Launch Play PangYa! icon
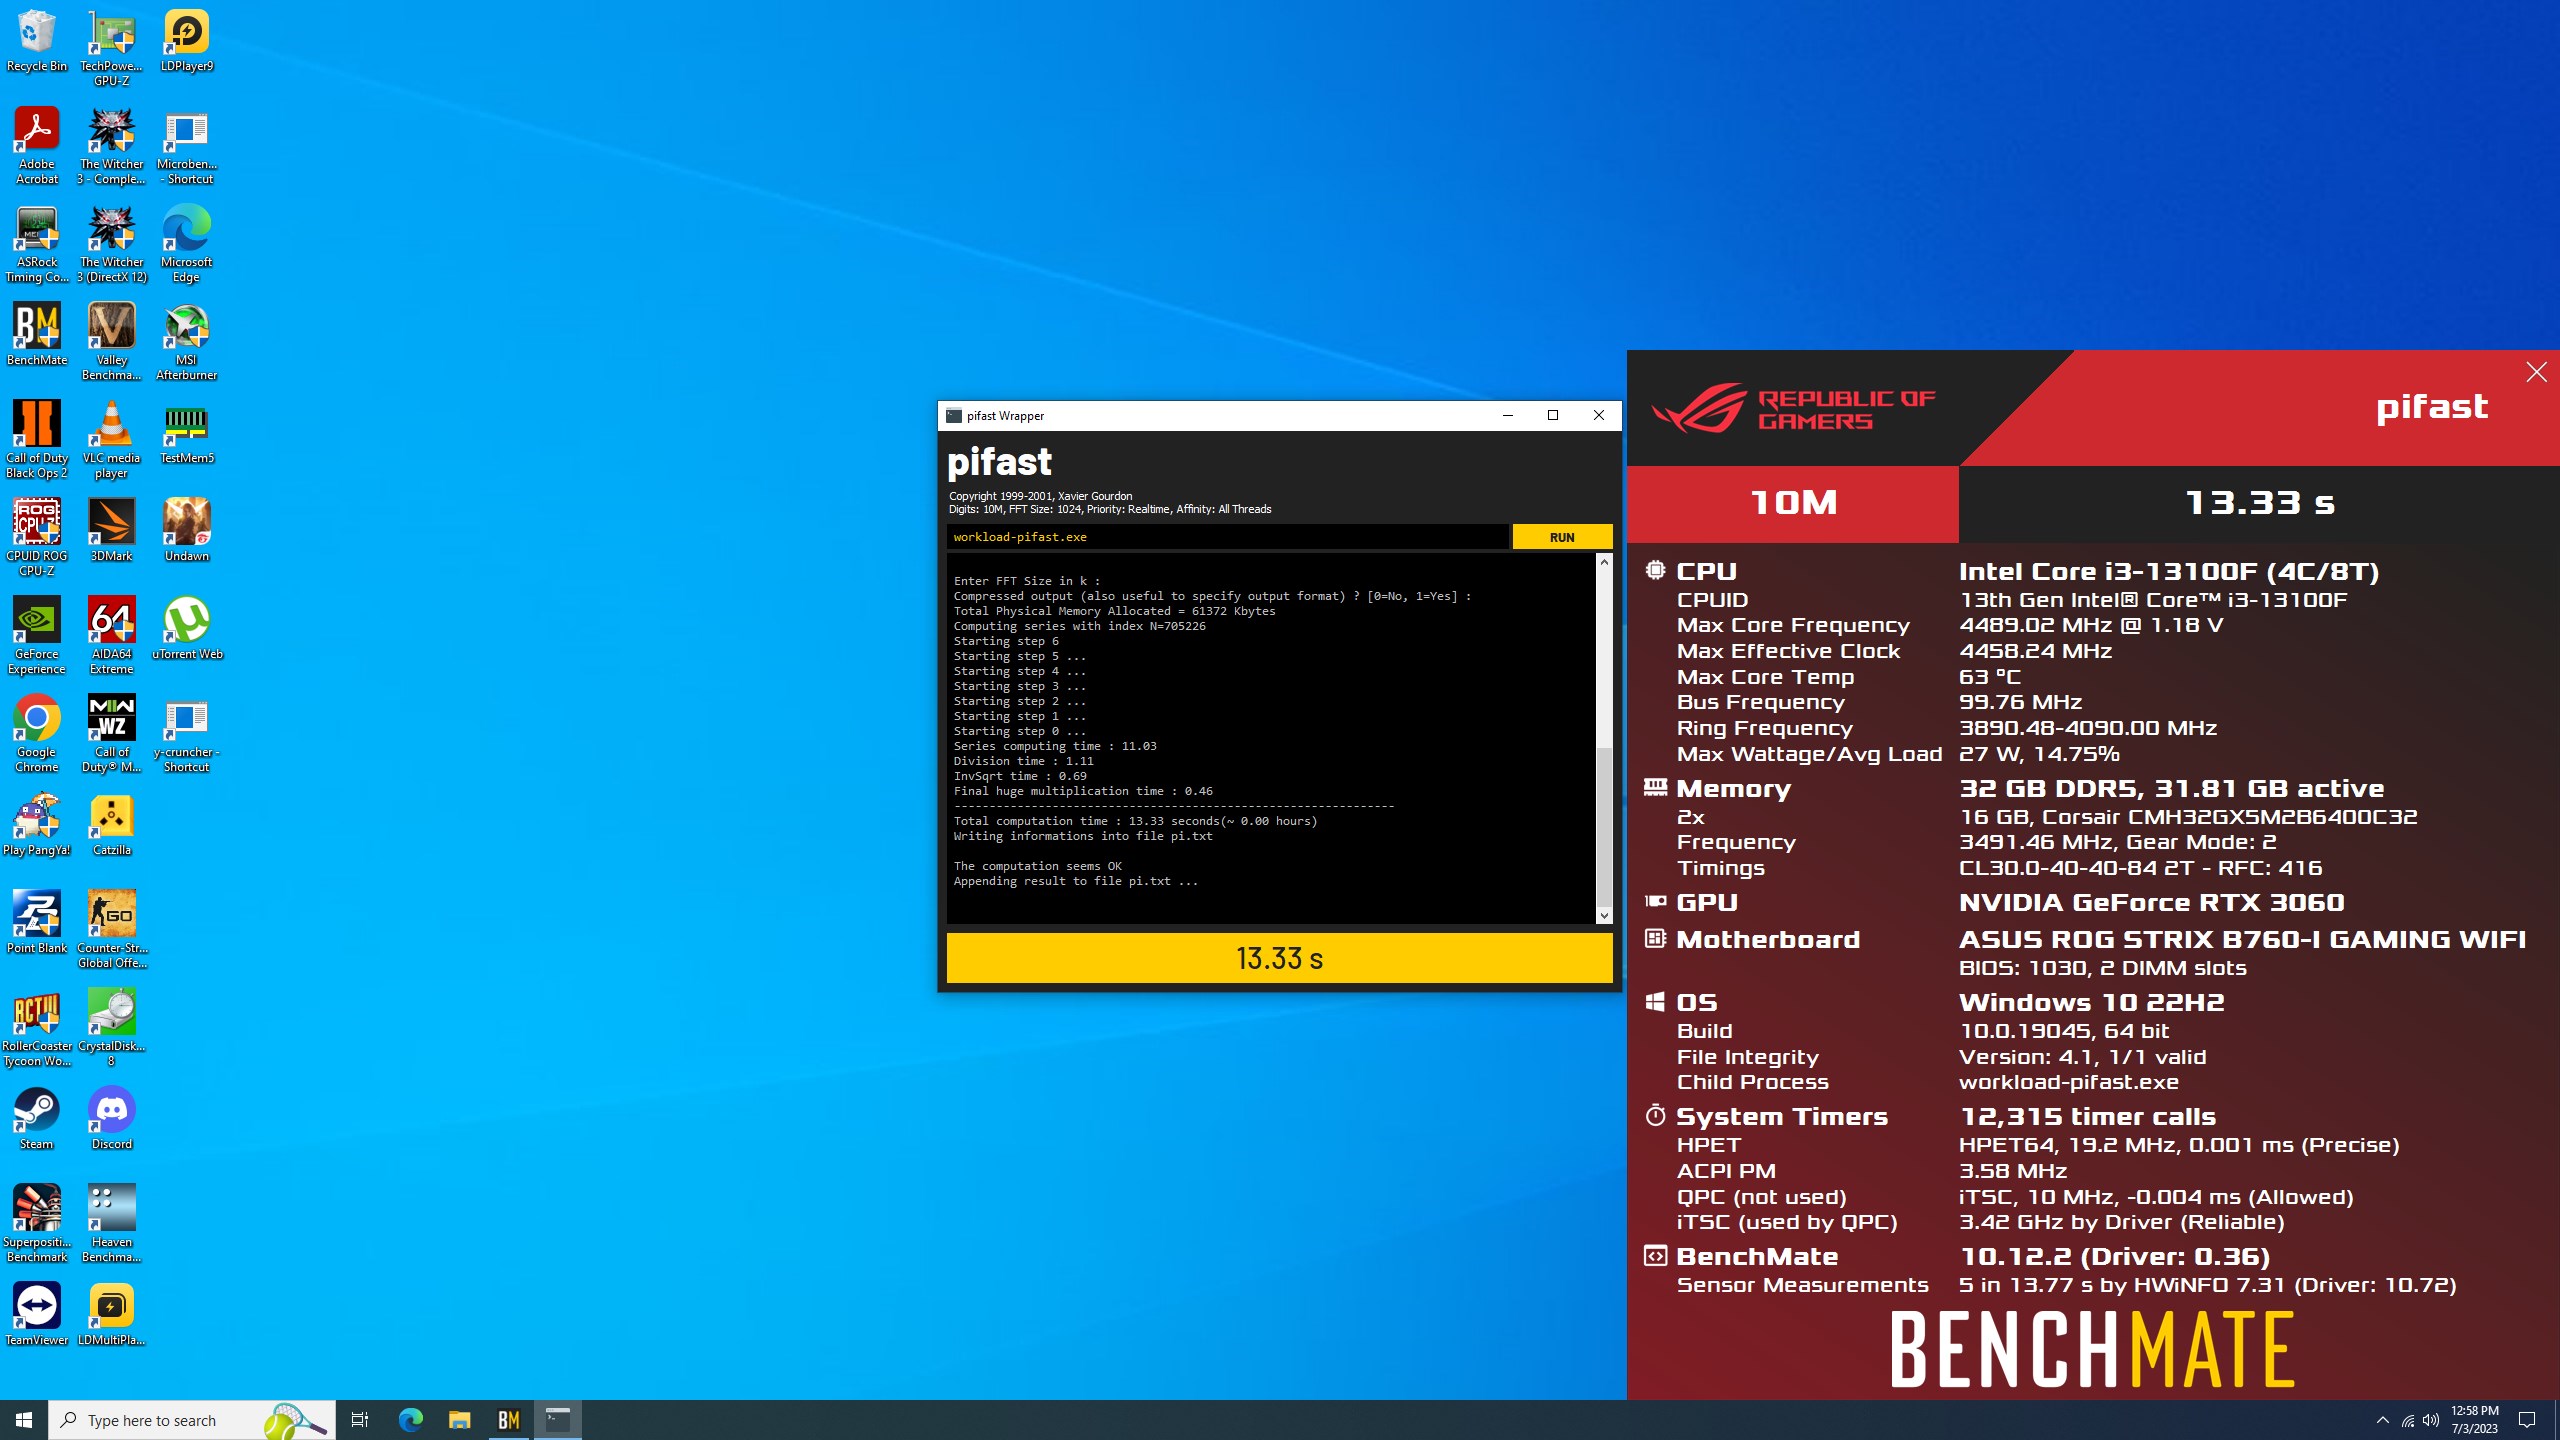 [x=37, y=826]
